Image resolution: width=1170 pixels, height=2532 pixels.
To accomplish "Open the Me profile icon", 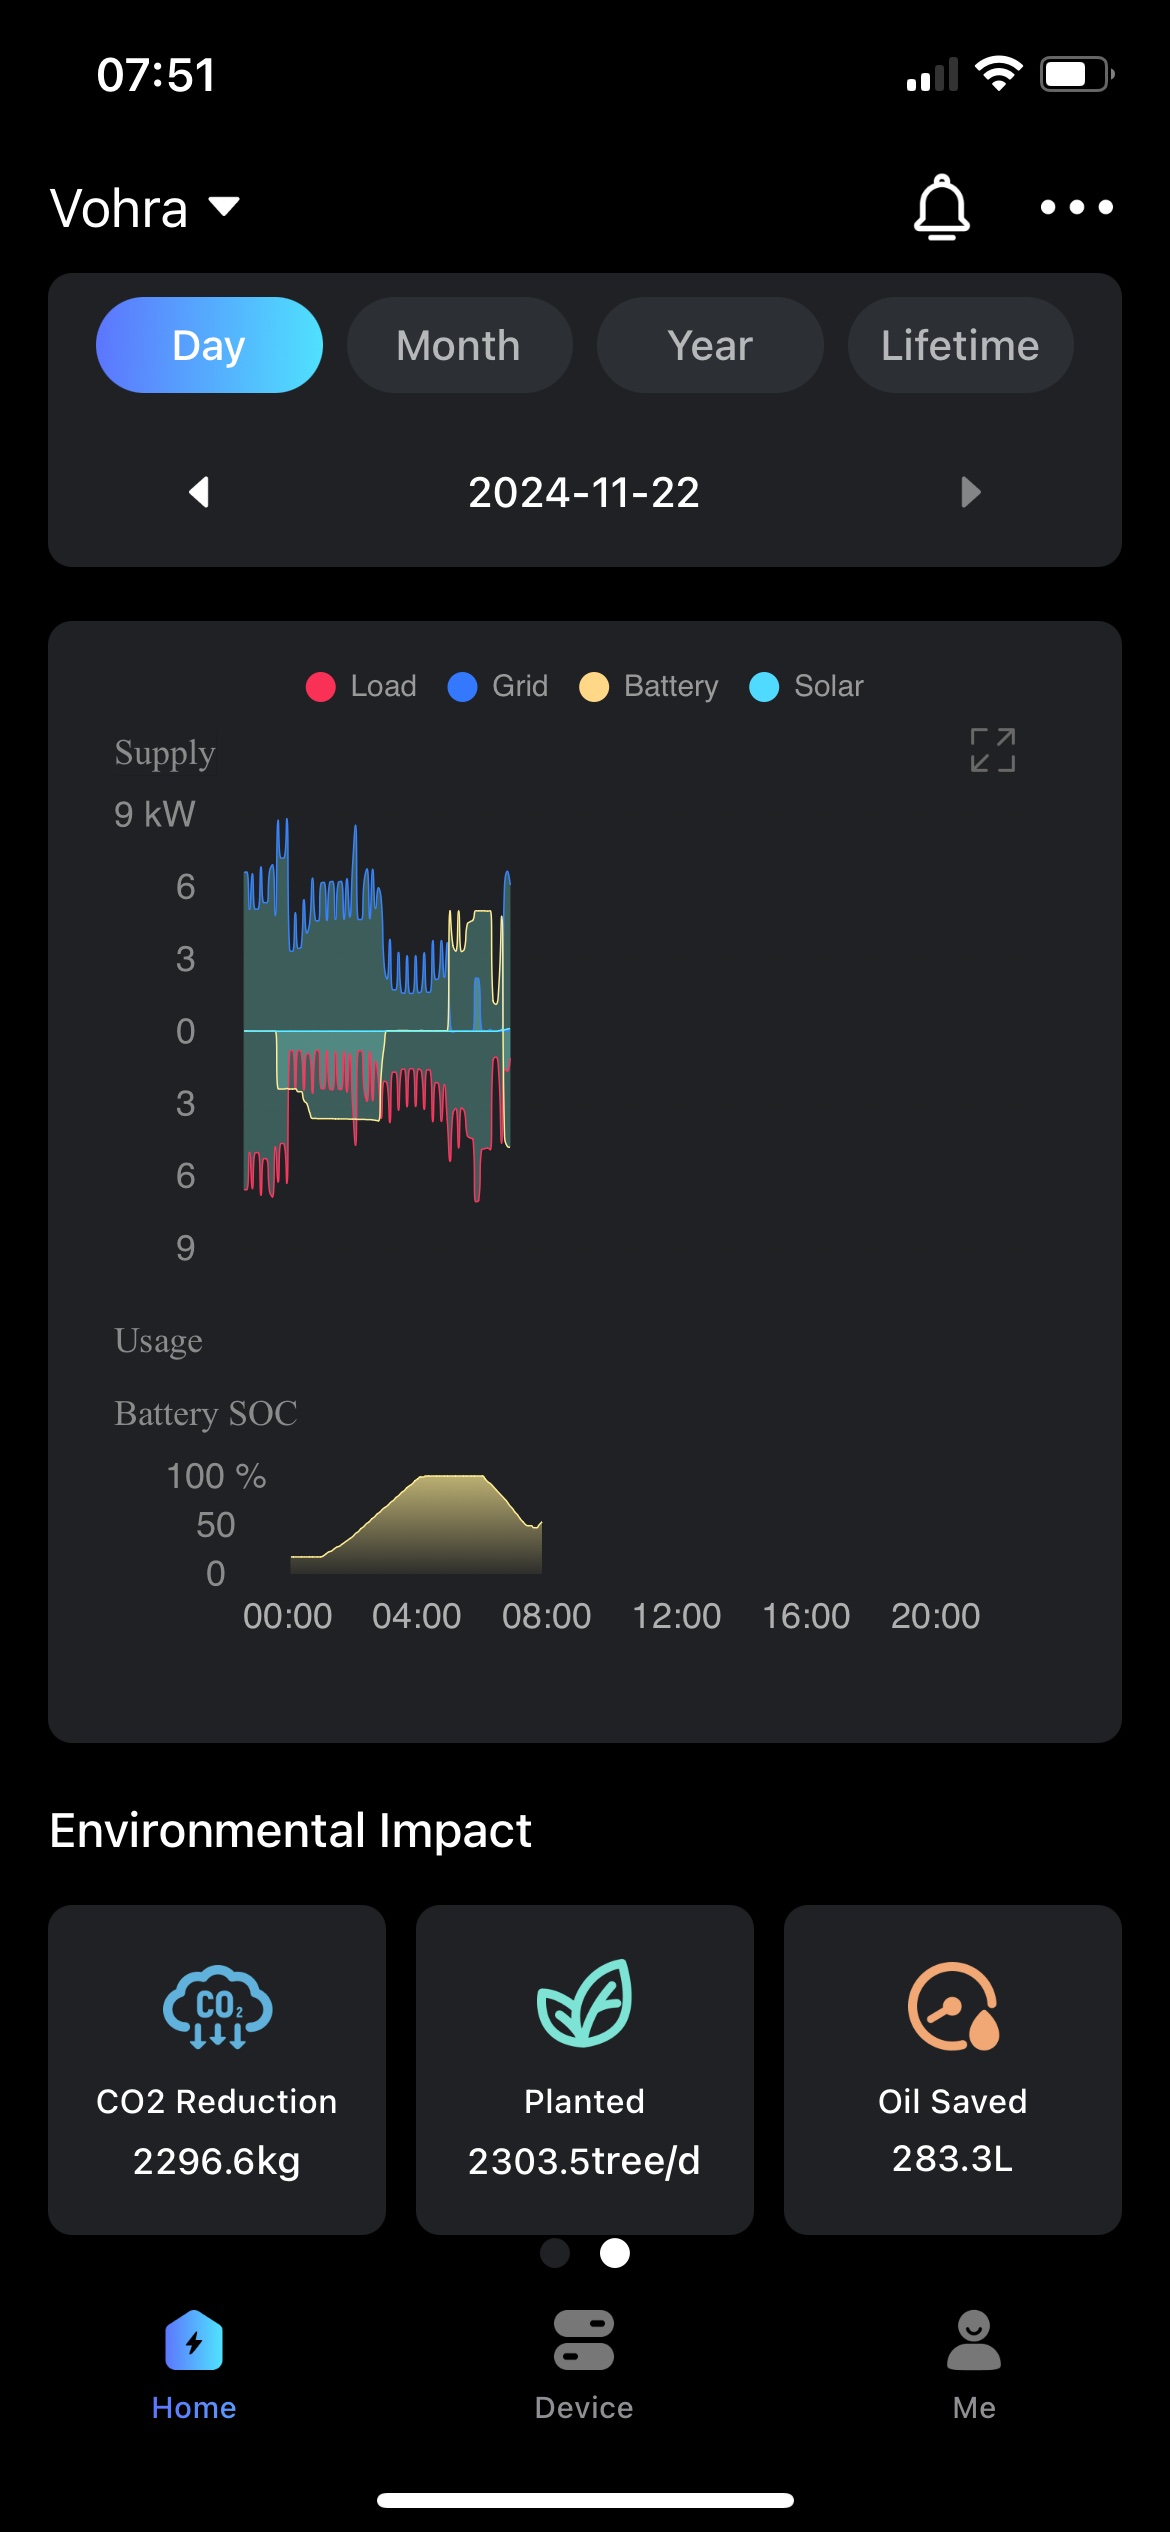I will tap(973, 2340).
